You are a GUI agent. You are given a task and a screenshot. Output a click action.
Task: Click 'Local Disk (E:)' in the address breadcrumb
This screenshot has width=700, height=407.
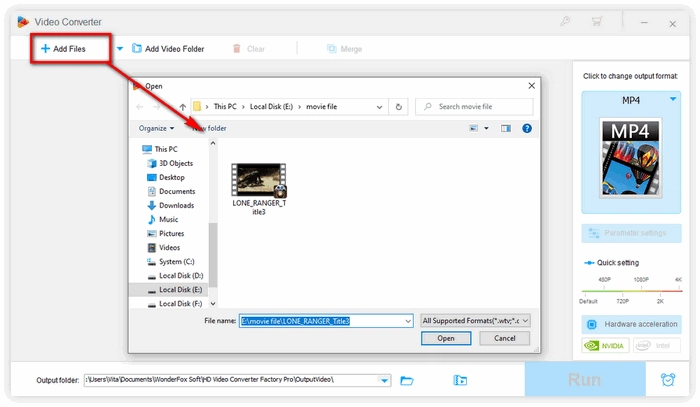coord(271,107)
